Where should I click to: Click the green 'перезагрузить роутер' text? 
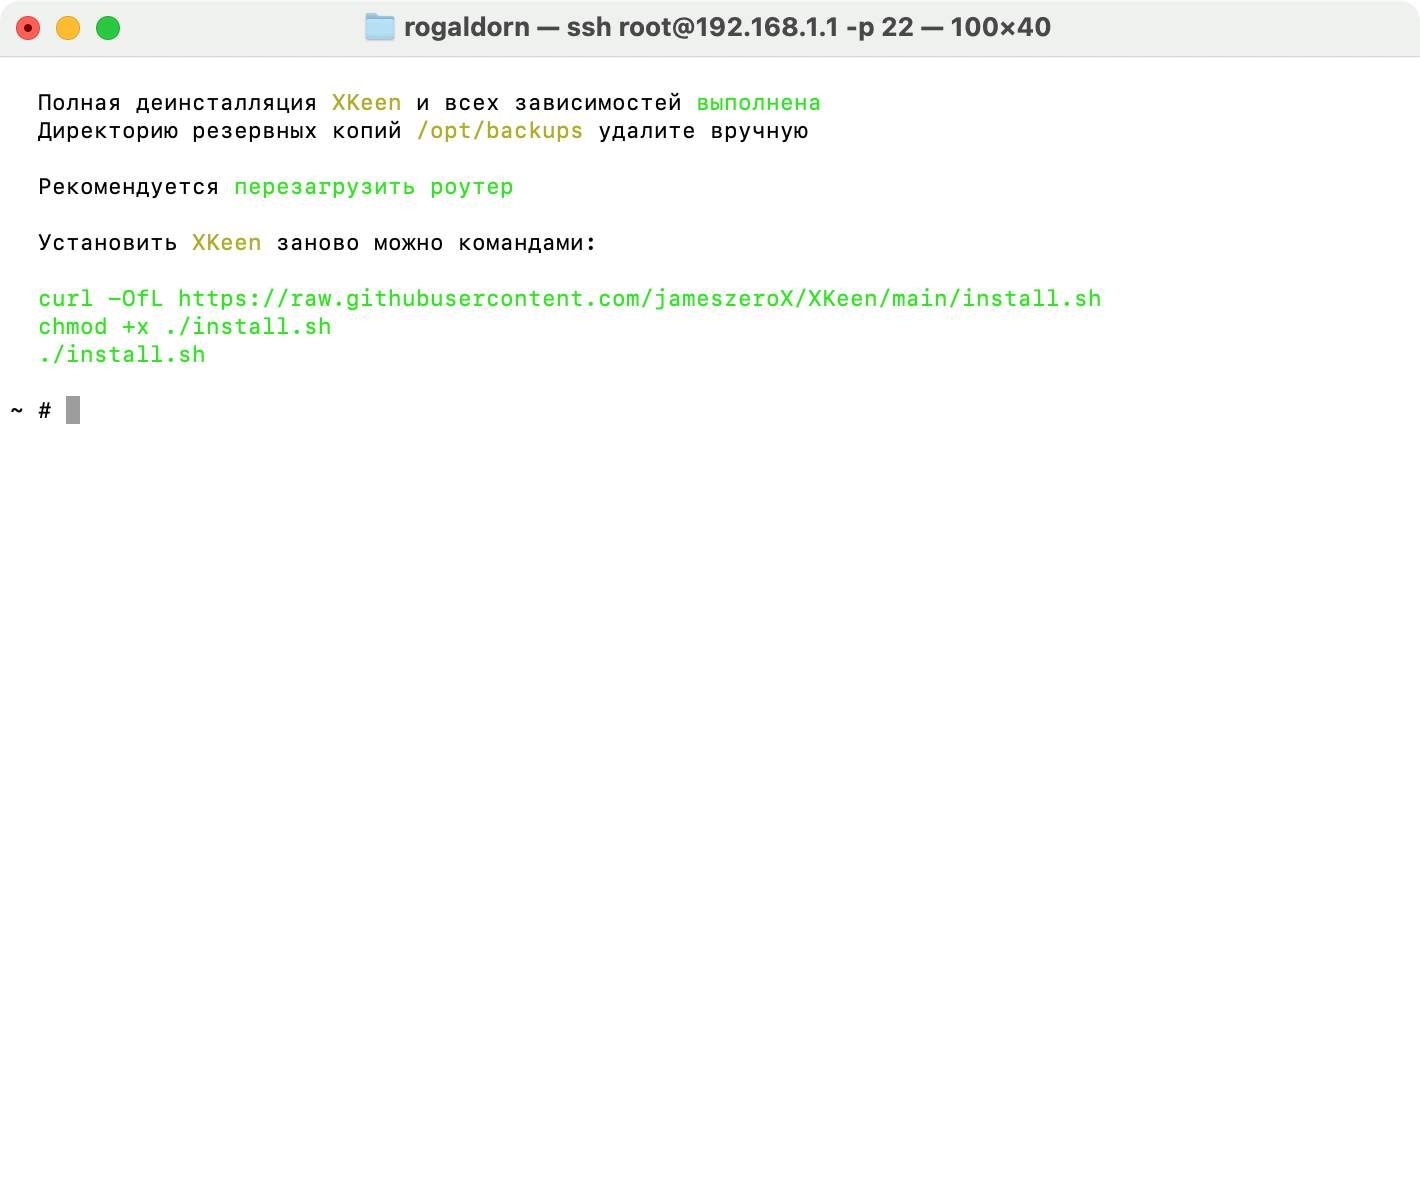[x=373, y=187]
